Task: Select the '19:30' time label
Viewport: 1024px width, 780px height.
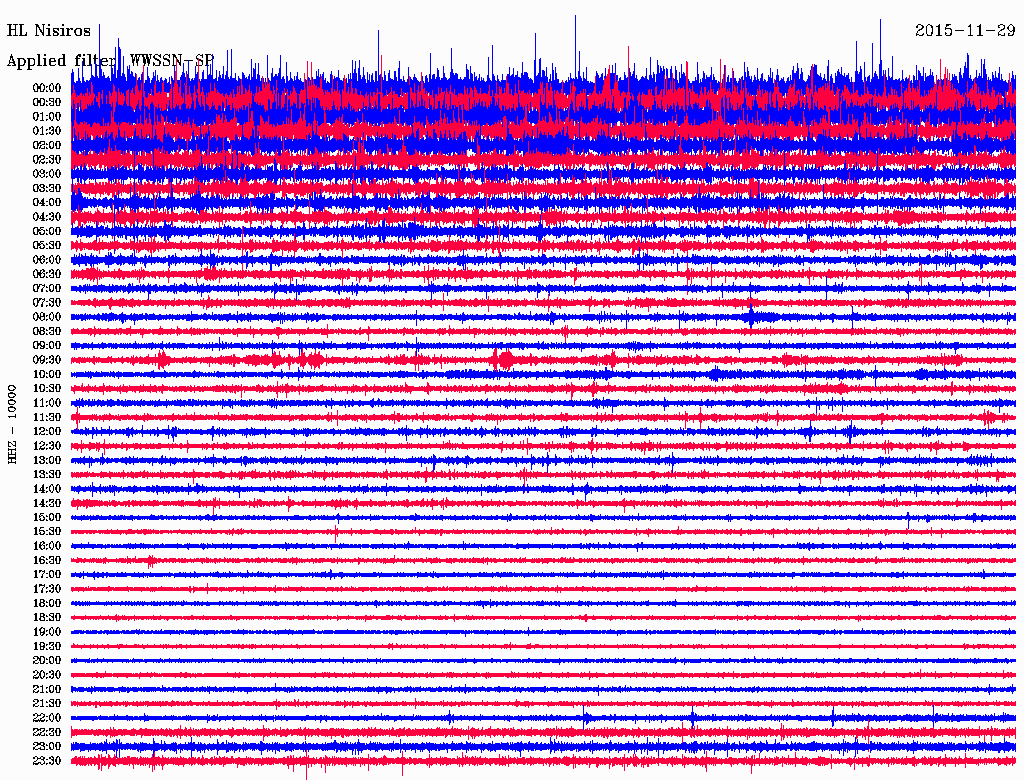Action: pyautogui.click(x=47, y=647)
